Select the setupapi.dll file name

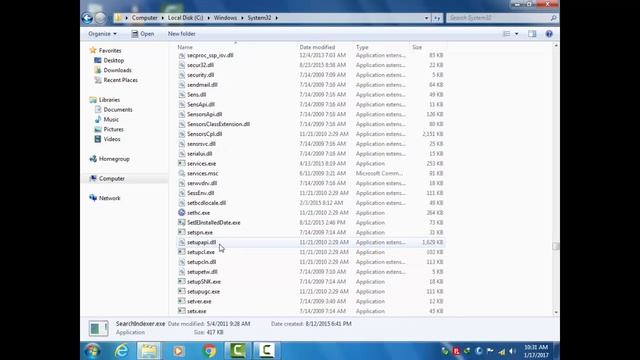point(202,242)
